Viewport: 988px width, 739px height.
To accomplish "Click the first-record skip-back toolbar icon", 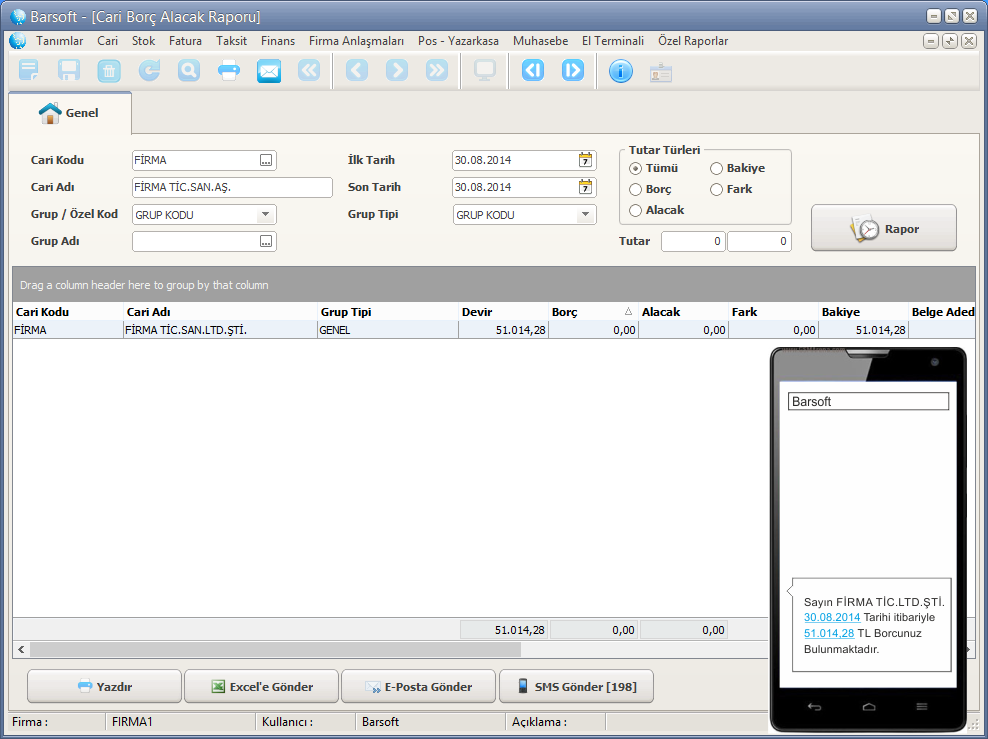I will click(533, 71).
